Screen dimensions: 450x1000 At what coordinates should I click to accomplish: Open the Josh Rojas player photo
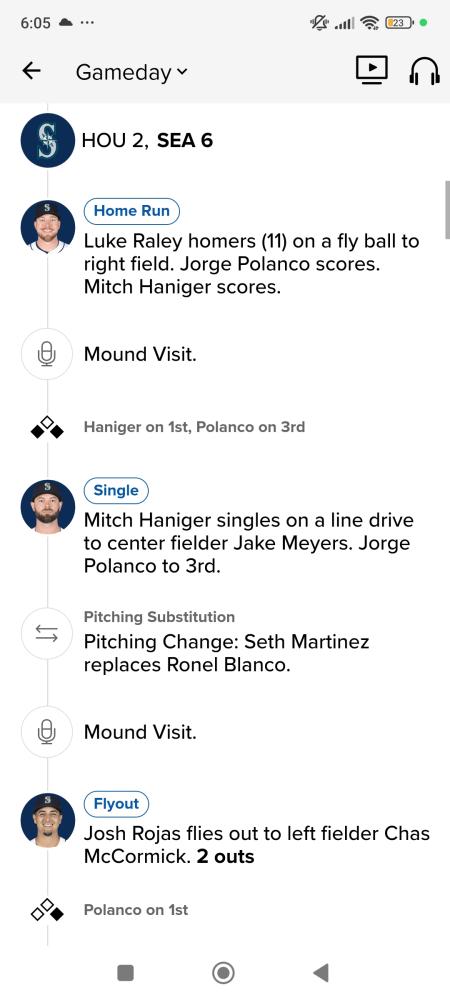[47, 820]
